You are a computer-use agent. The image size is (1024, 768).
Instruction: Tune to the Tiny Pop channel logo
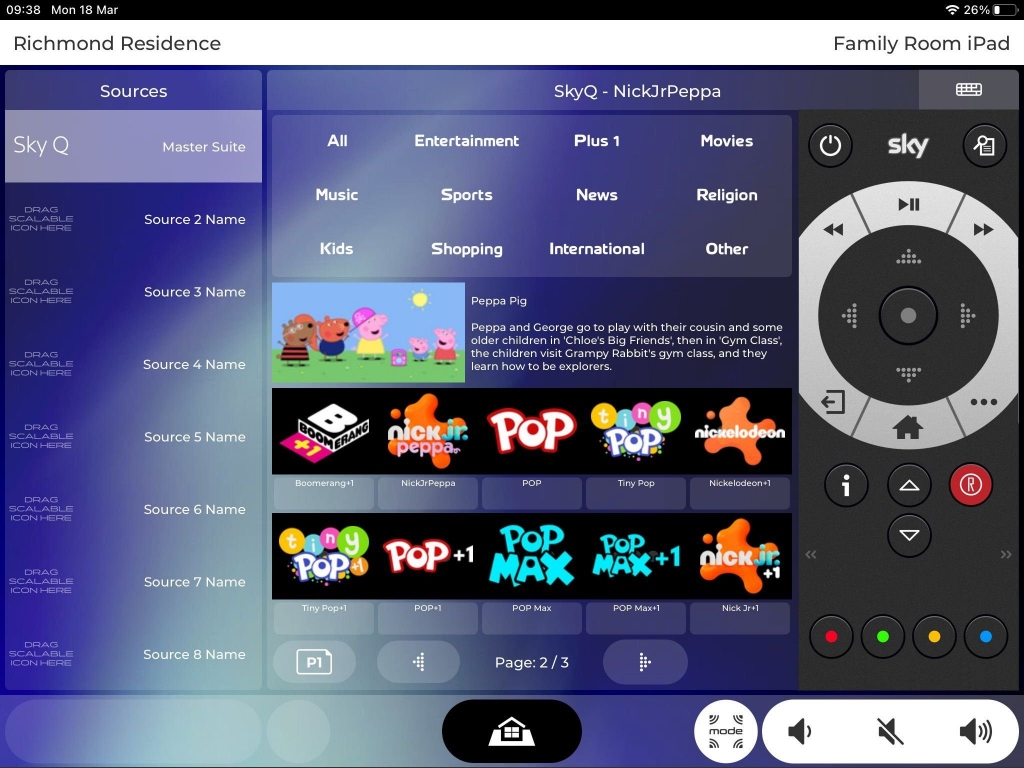pyautogui.click(x=635, y=431)
